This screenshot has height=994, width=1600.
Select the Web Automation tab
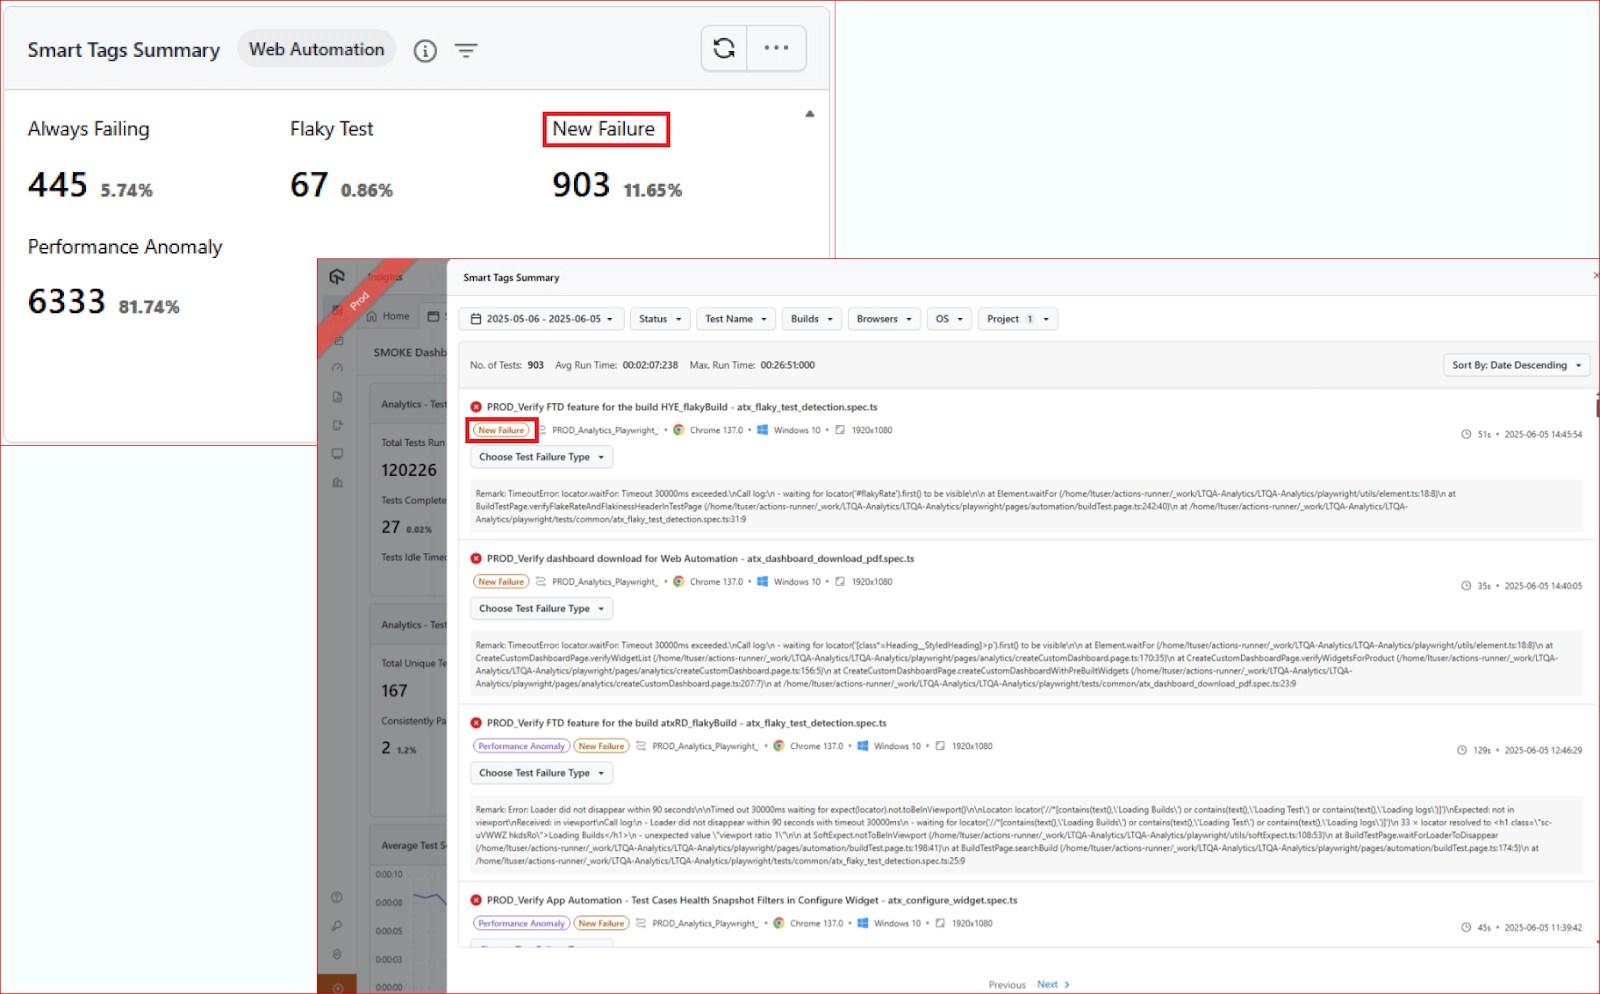click(316, 49)
